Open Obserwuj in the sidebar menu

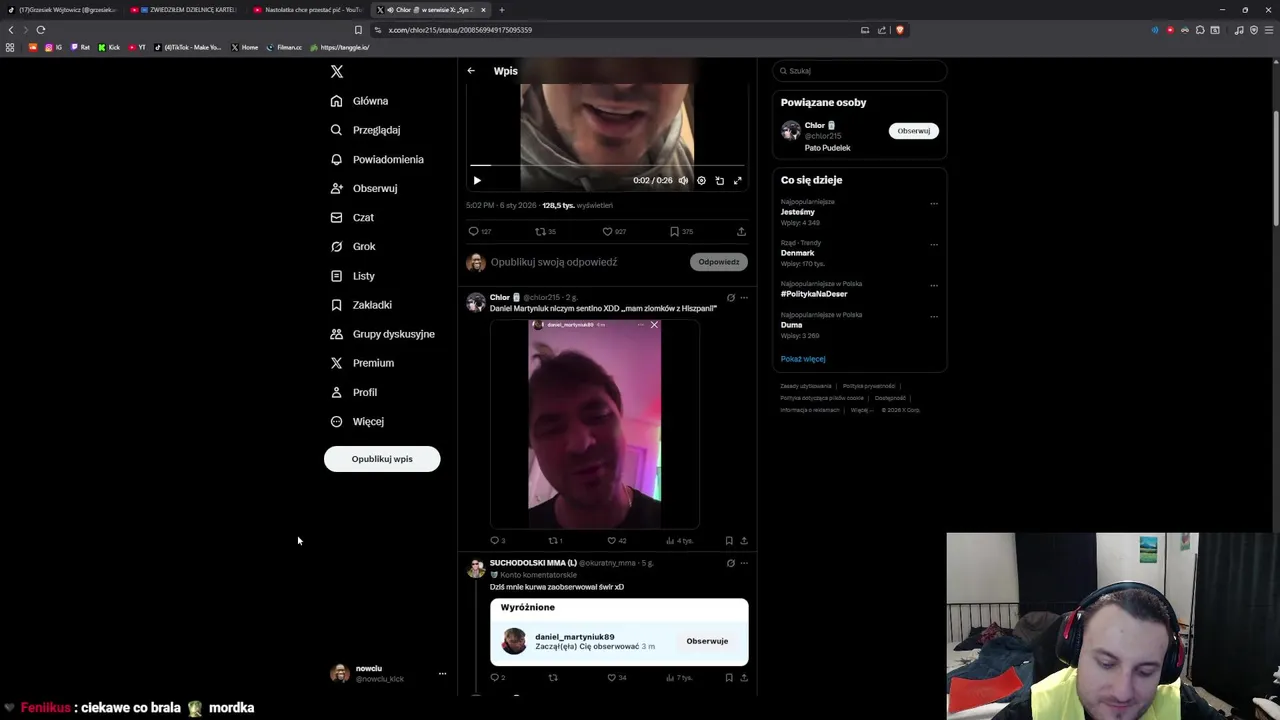pos(364,188)
